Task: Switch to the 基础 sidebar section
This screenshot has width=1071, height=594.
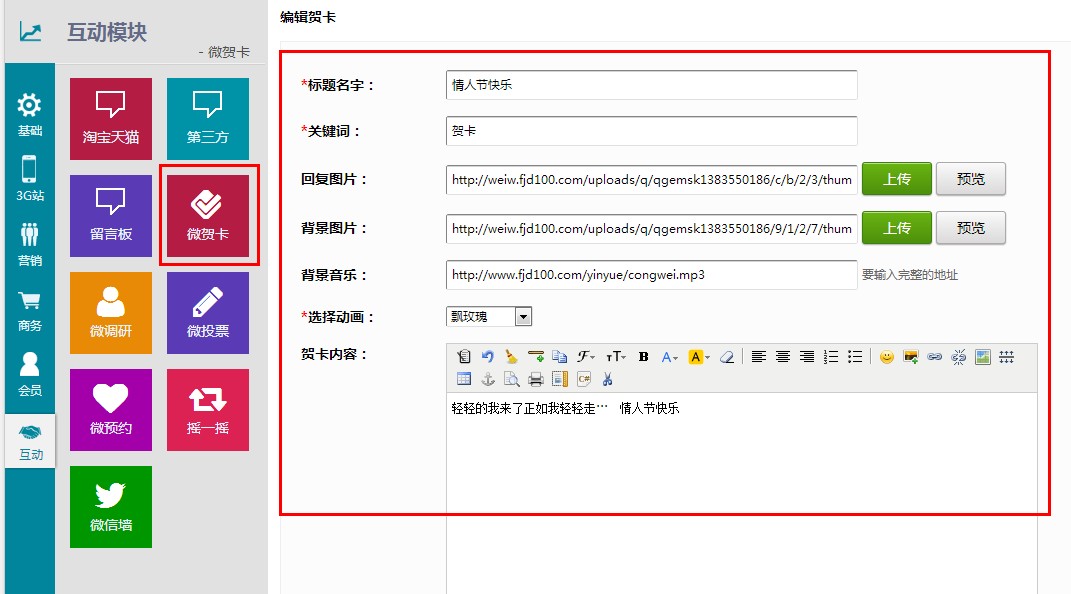Action: click(29, 115)
